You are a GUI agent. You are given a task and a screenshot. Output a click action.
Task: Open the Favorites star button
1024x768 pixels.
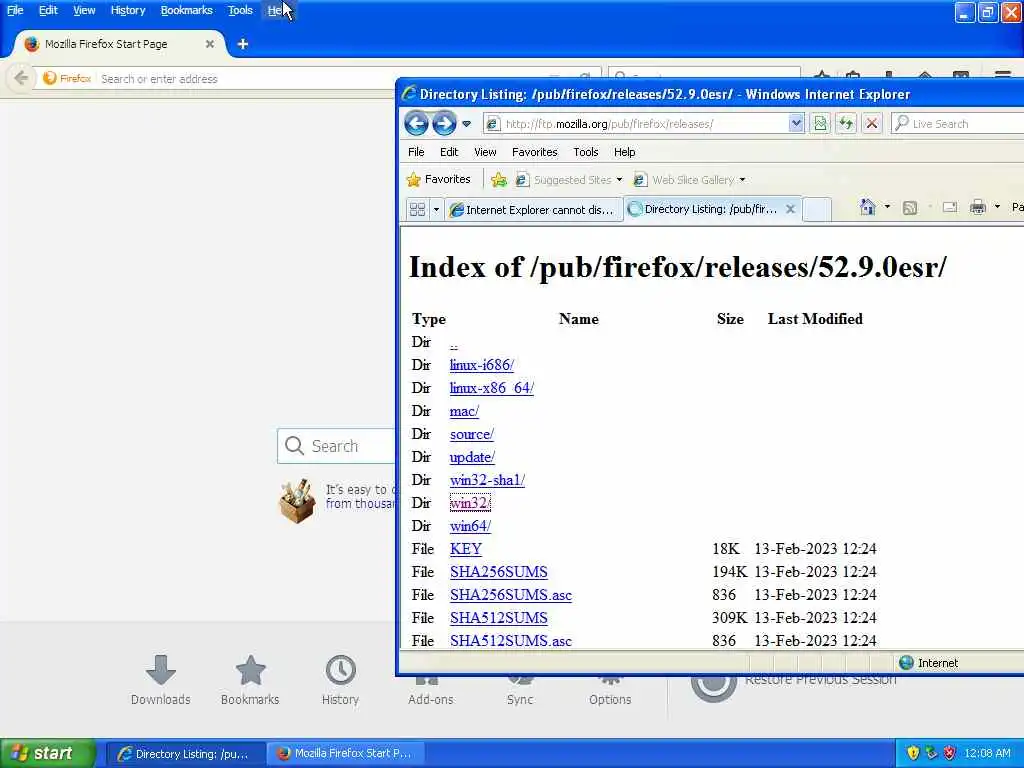(438, 179)
